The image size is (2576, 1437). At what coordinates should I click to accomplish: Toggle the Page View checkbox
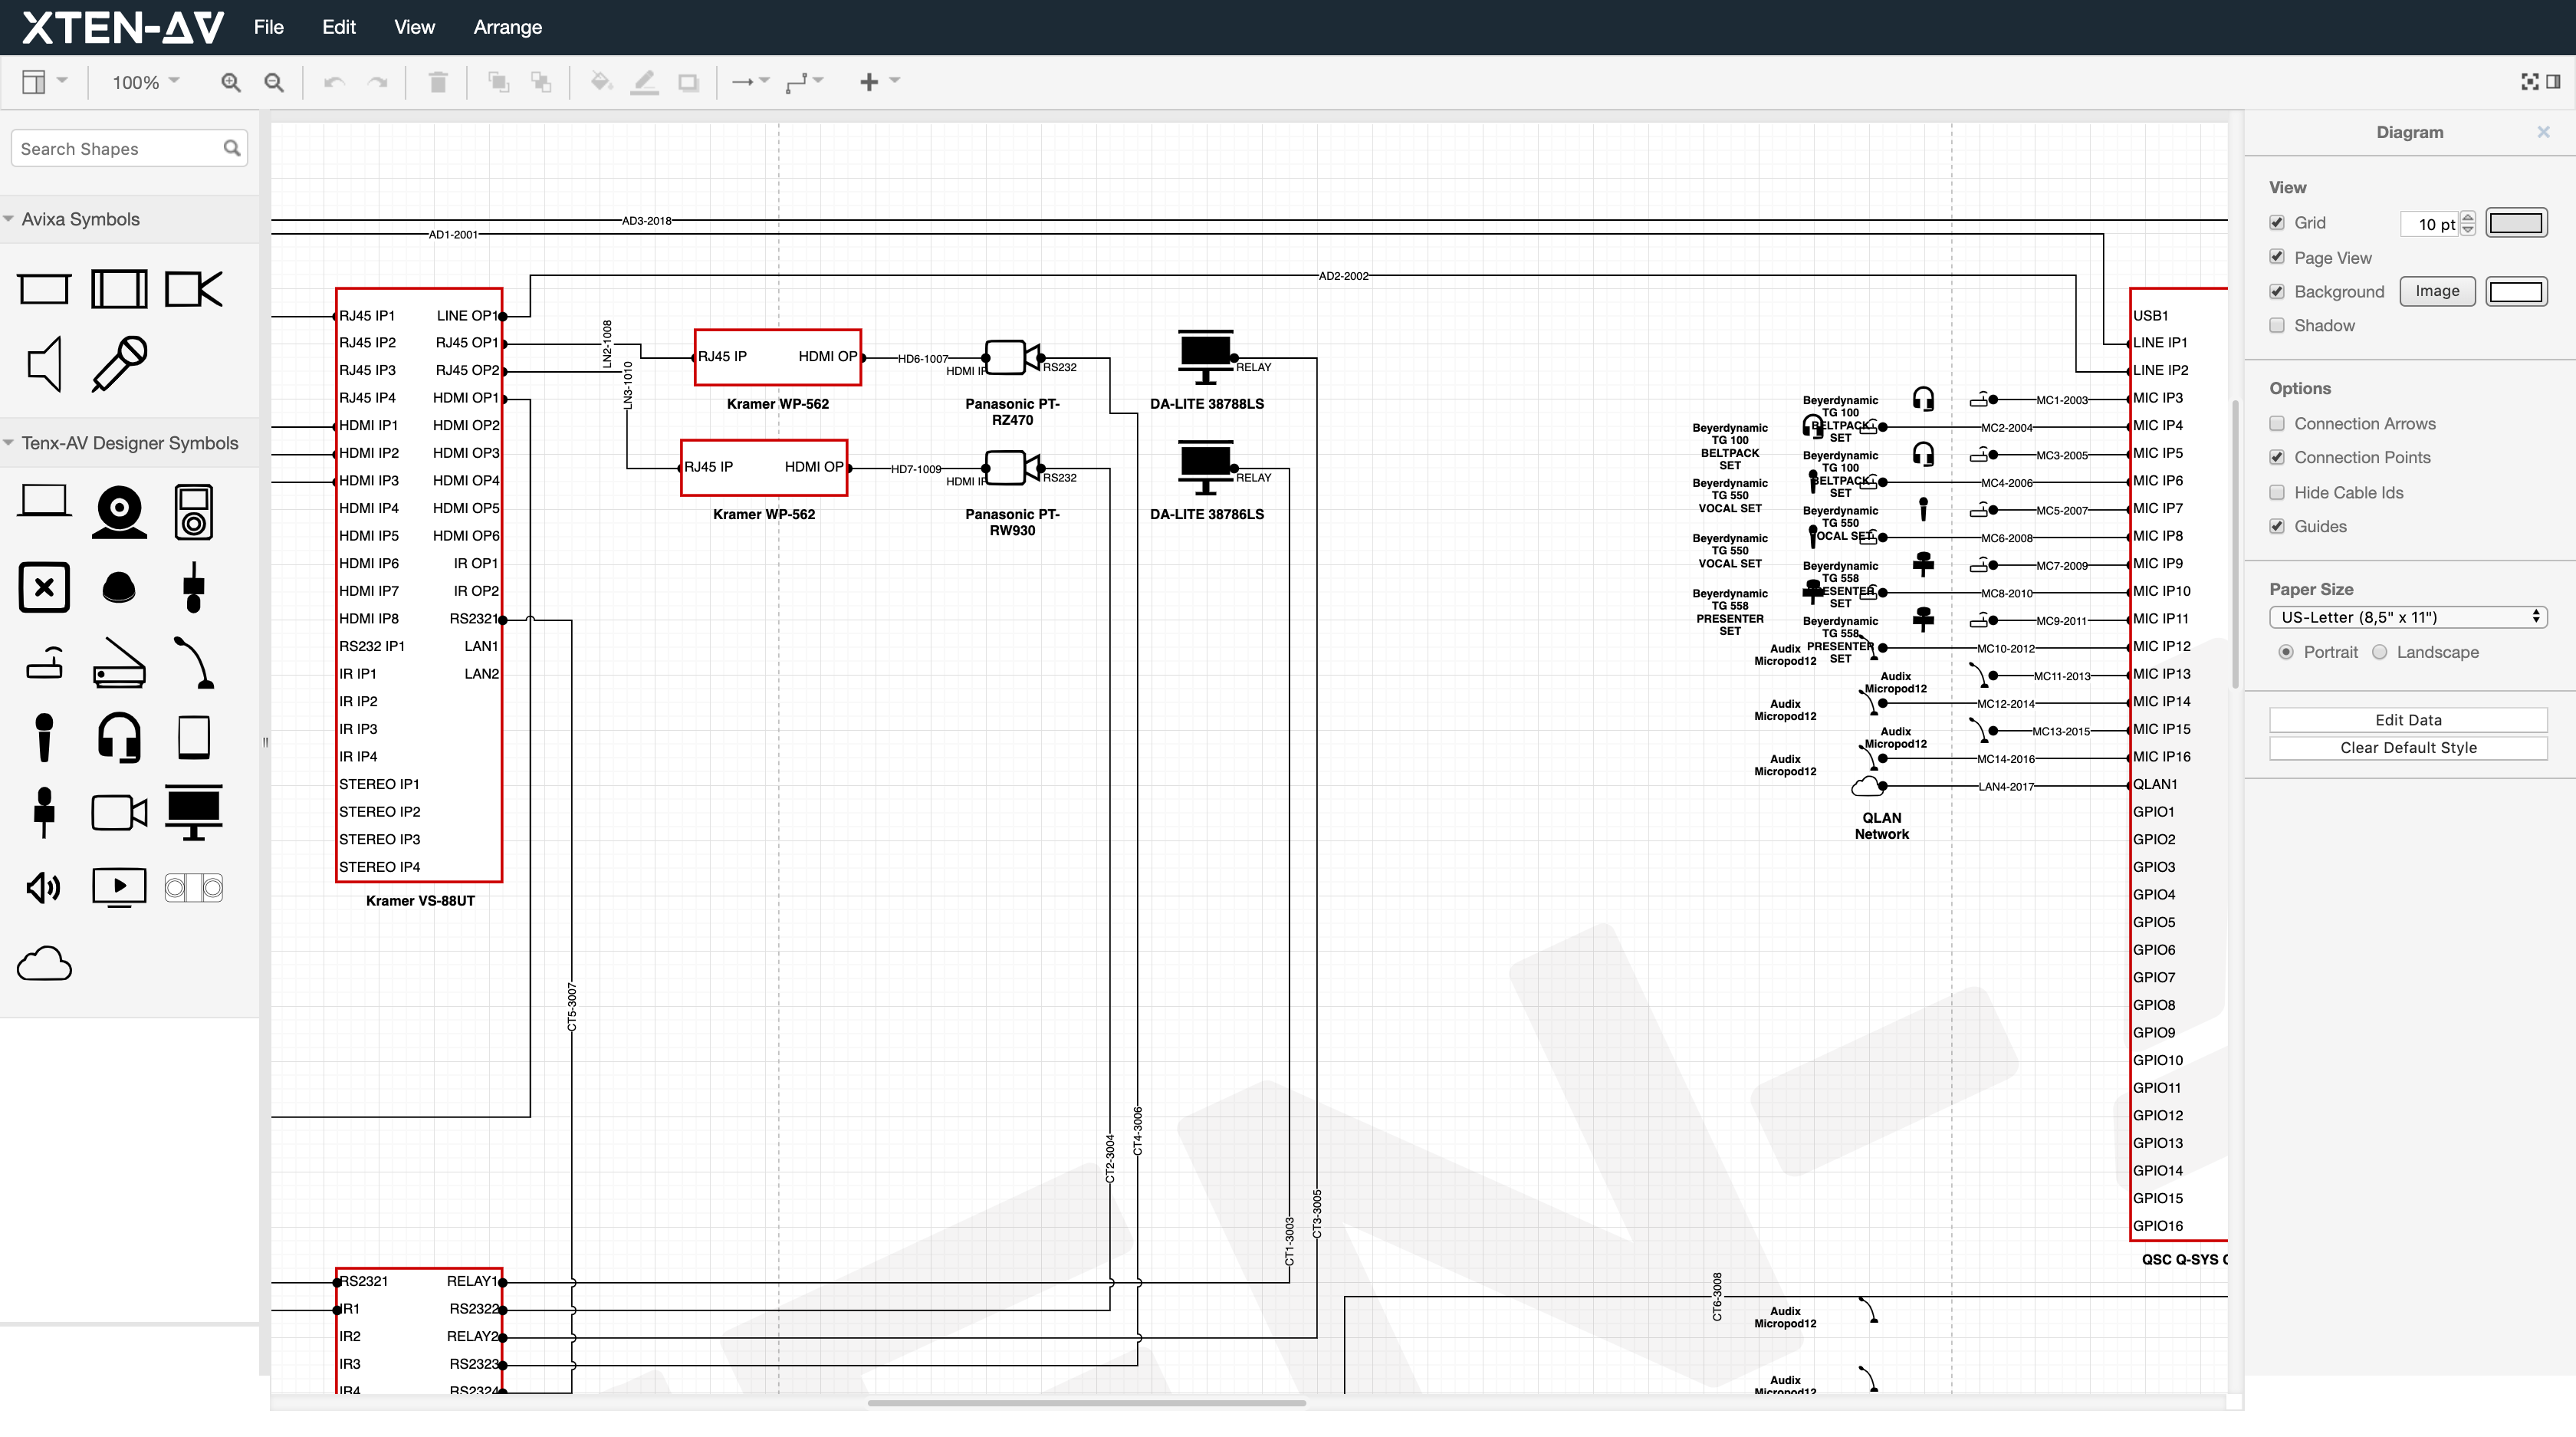click(2277, 257)
